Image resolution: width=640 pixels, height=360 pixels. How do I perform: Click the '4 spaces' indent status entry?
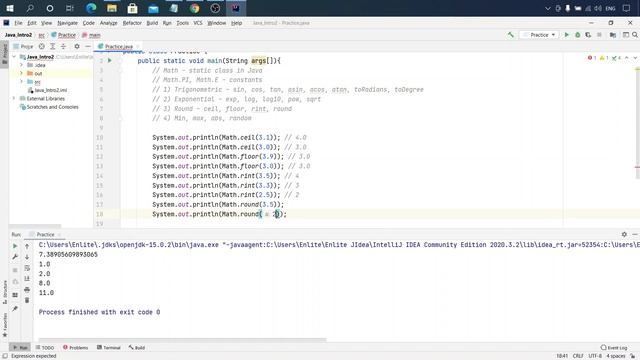click(616, 356)
